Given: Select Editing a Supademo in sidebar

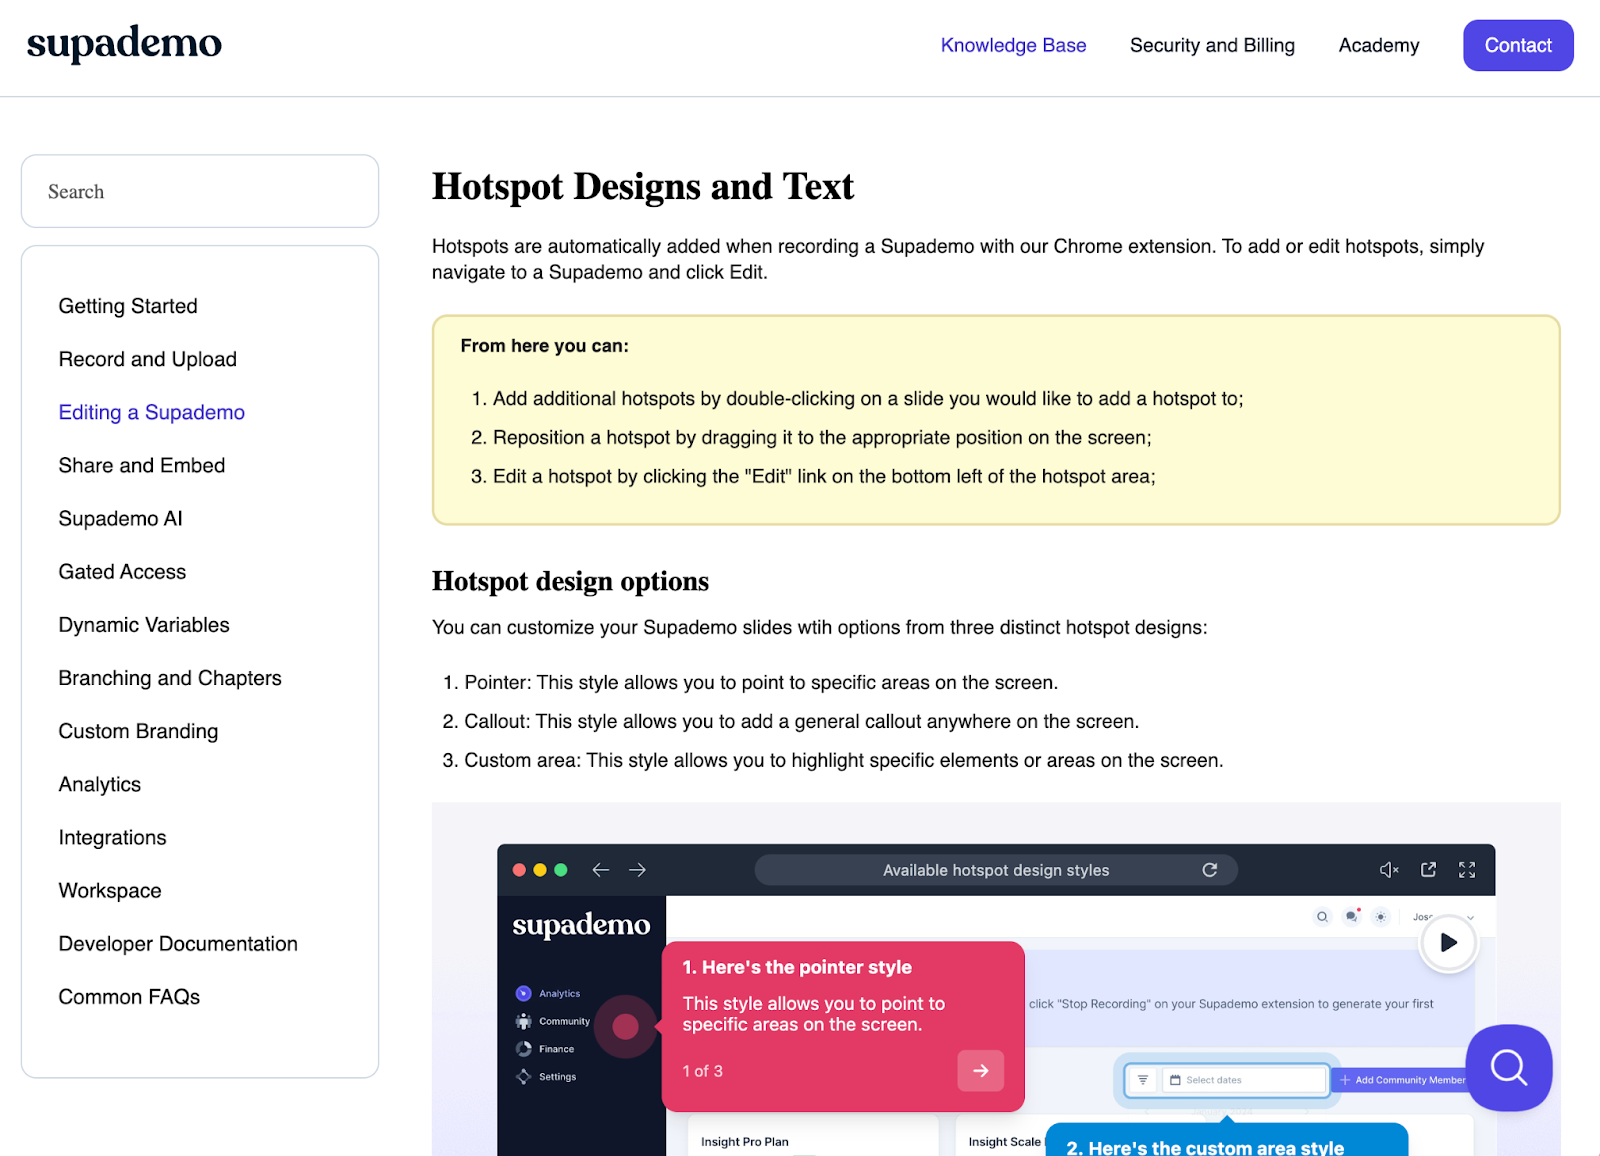Looking at the screenshot, I should (x=152, y=412).
